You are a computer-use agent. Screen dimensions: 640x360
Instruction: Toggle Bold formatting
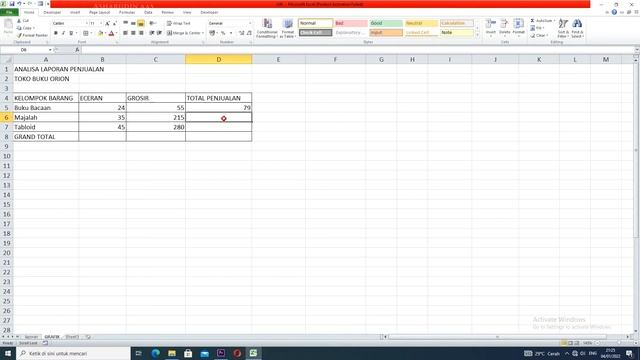point(56,33)
